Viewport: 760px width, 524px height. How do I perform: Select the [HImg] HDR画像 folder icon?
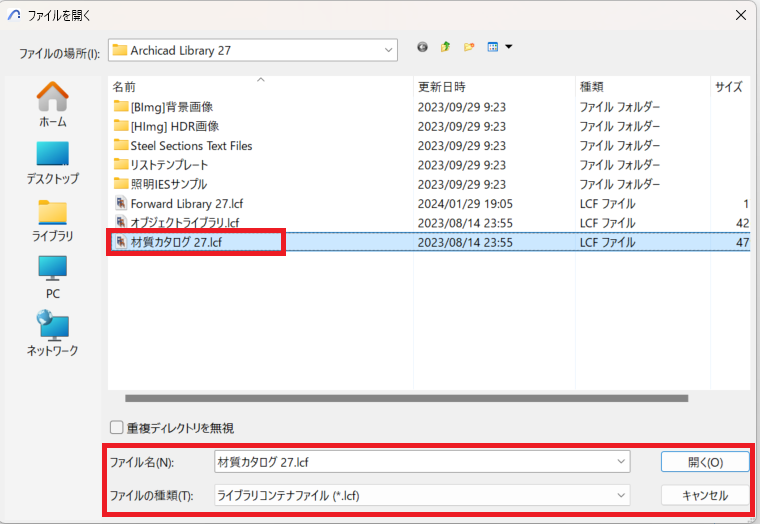tap(121, 126)
